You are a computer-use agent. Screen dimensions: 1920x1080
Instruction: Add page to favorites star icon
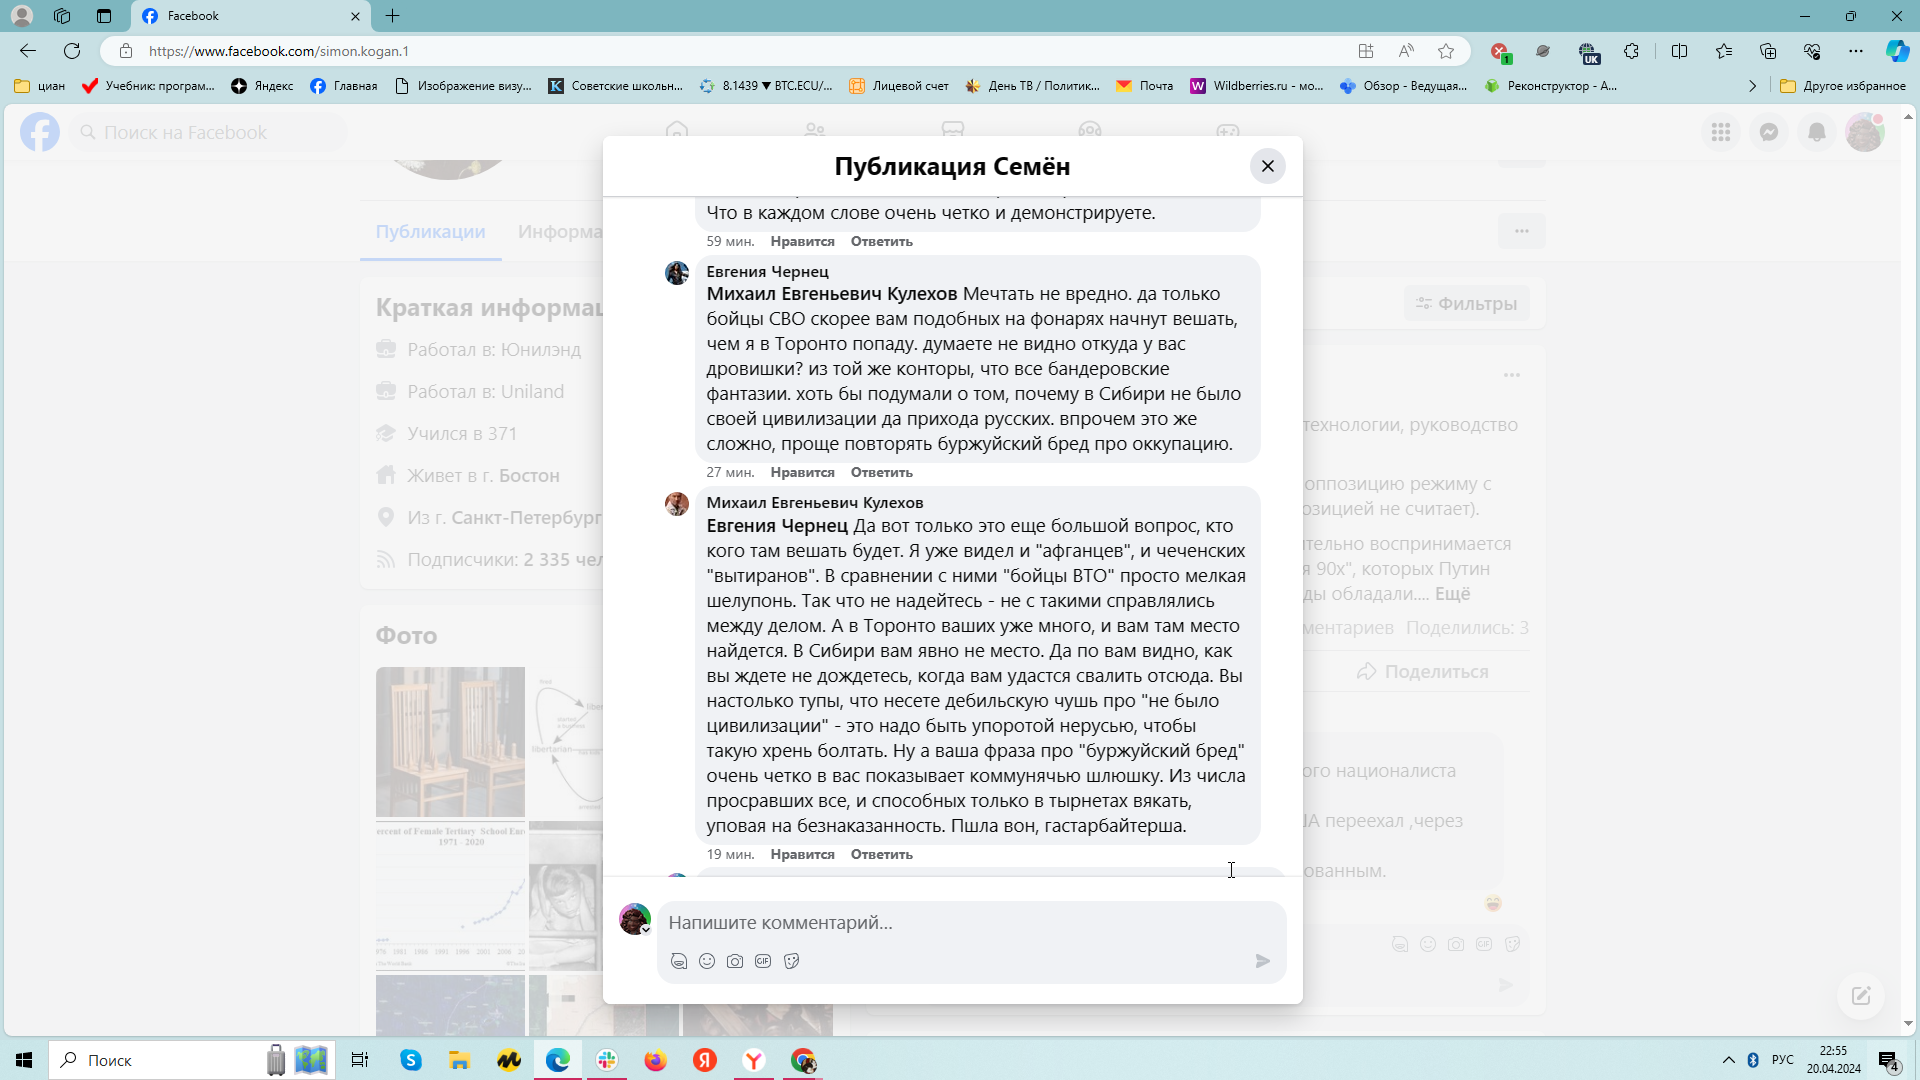click(x=1446, y=51)
